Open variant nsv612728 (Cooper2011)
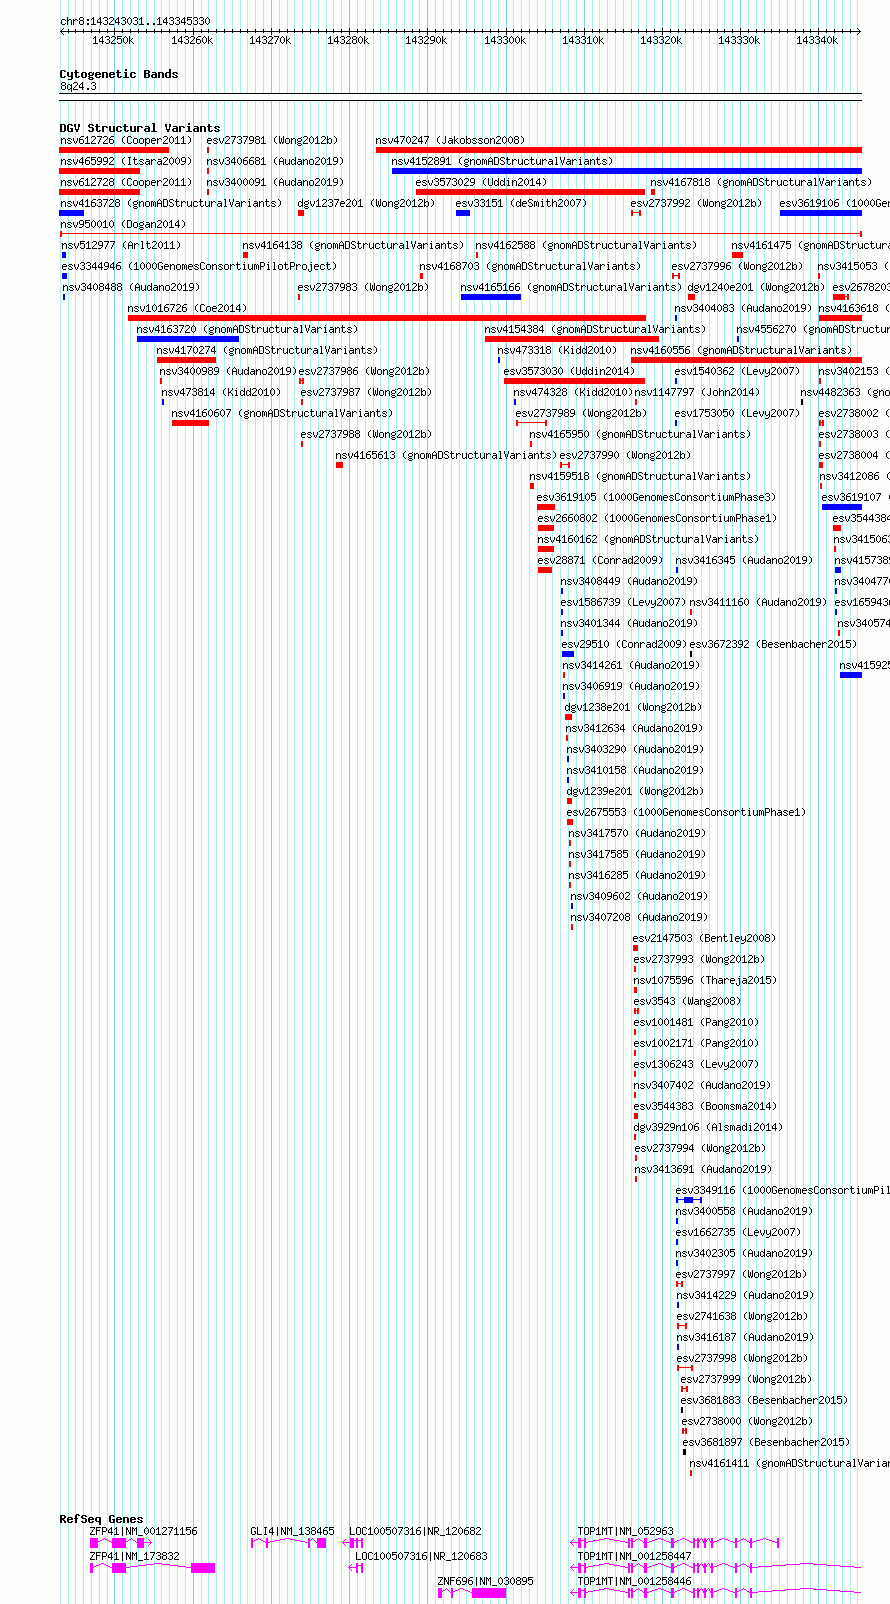Viewport: 890px width, 1604px height. pos(126,182)
